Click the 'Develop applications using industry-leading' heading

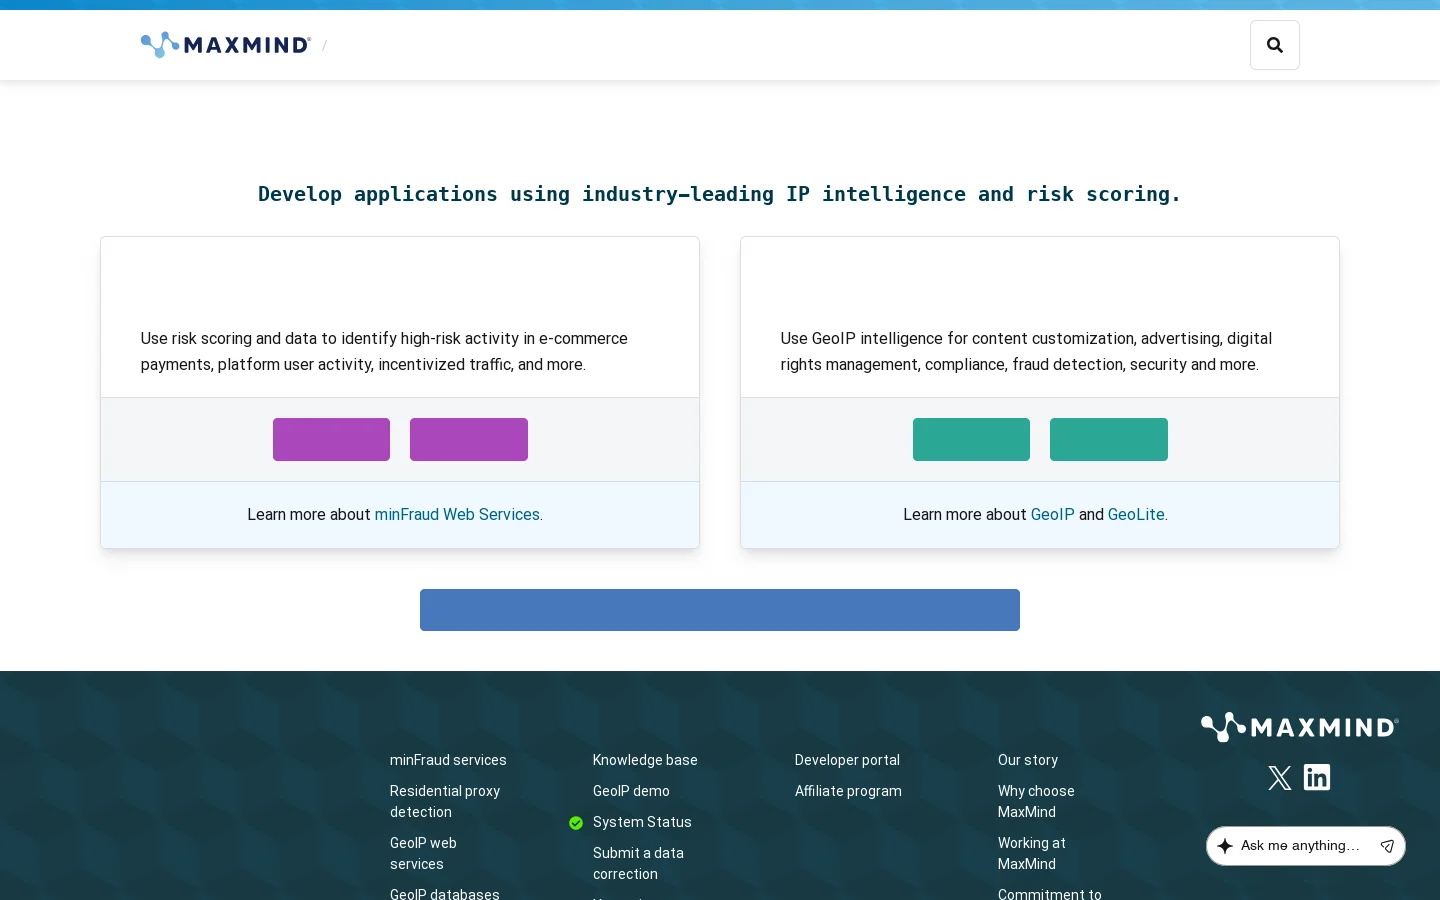coord(720,194)
